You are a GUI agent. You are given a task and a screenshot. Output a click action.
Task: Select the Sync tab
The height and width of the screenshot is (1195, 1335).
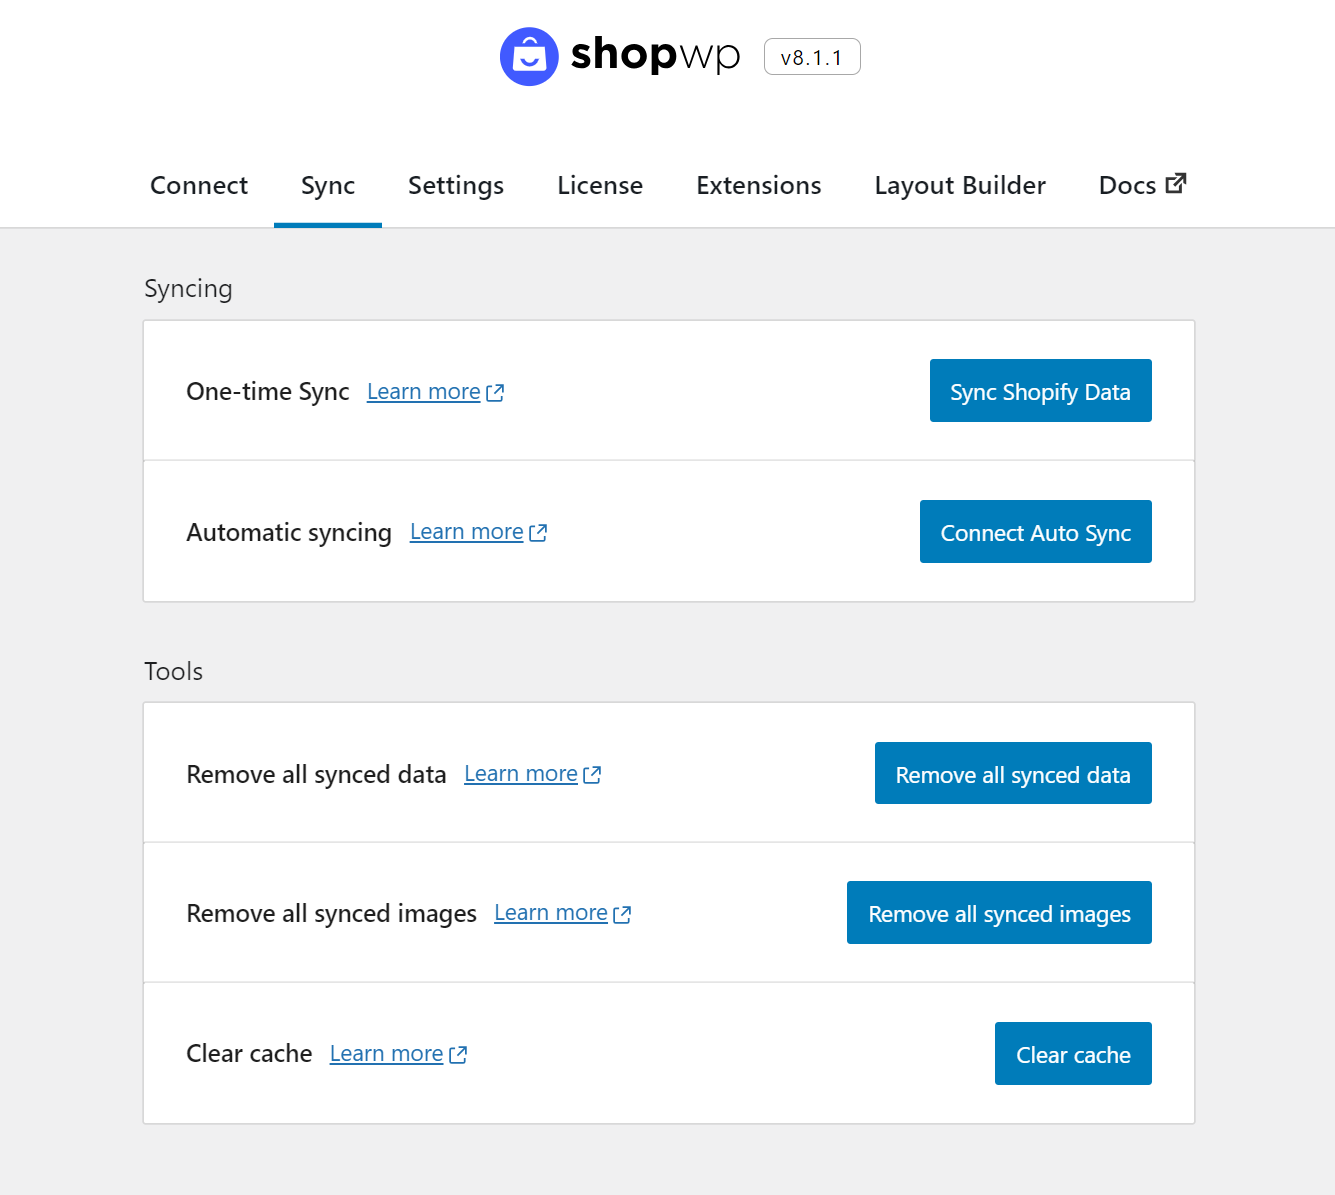tap(328, 186)
